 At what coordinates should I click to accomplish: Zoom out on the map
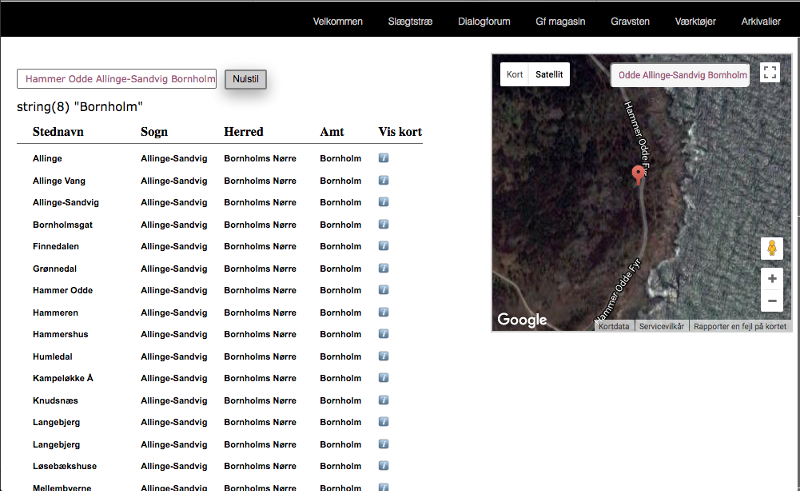pos(771,301)
